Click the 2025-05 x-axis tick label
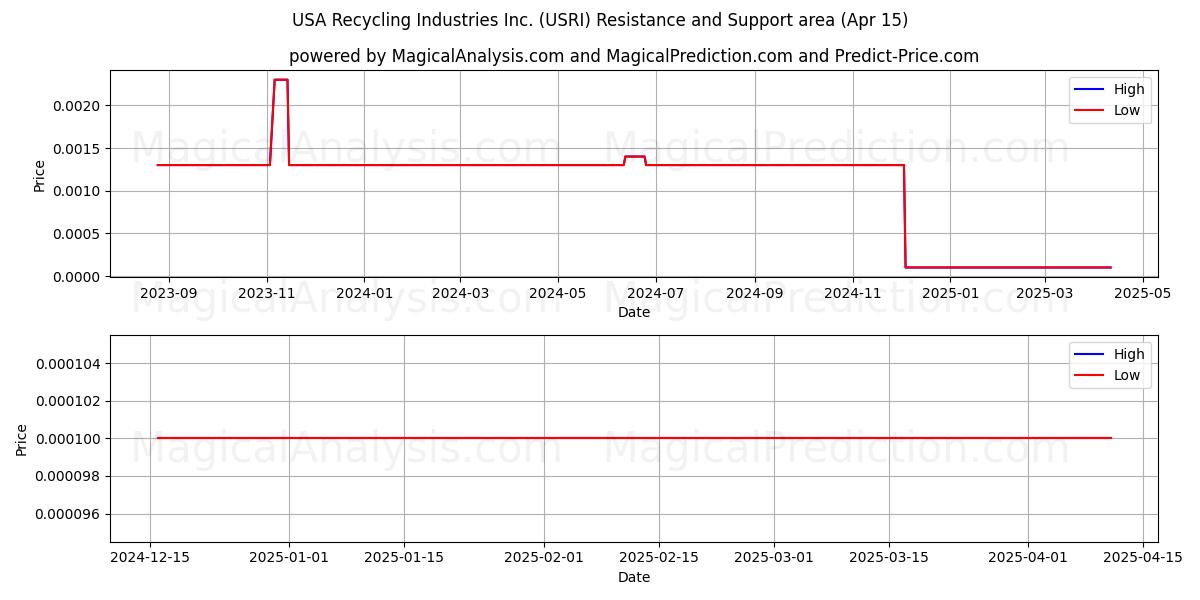 click(1142, 294)
